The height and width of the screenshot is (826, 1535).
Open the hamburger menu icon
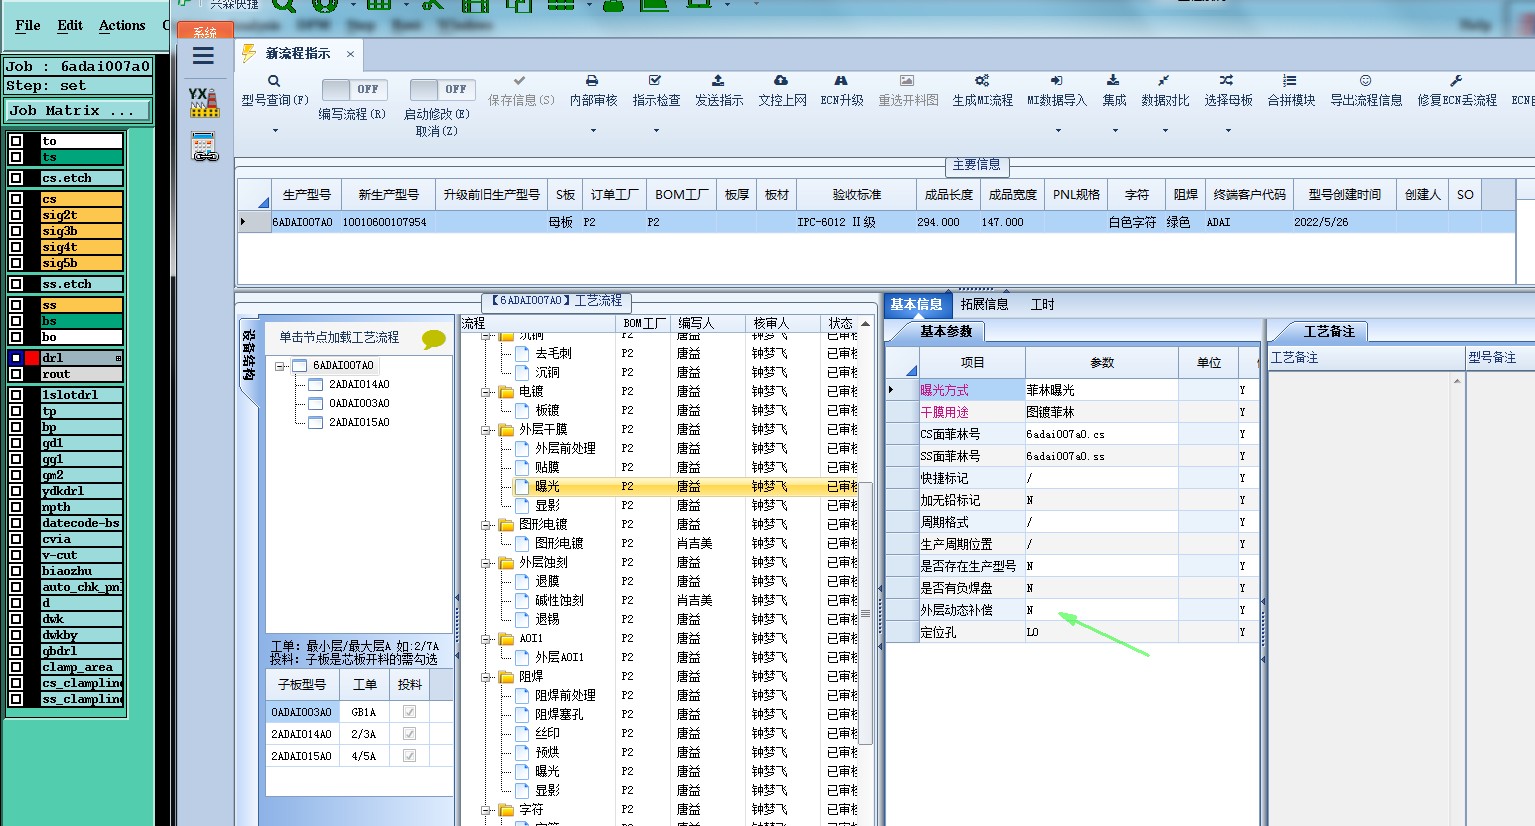tap(203, 56)
